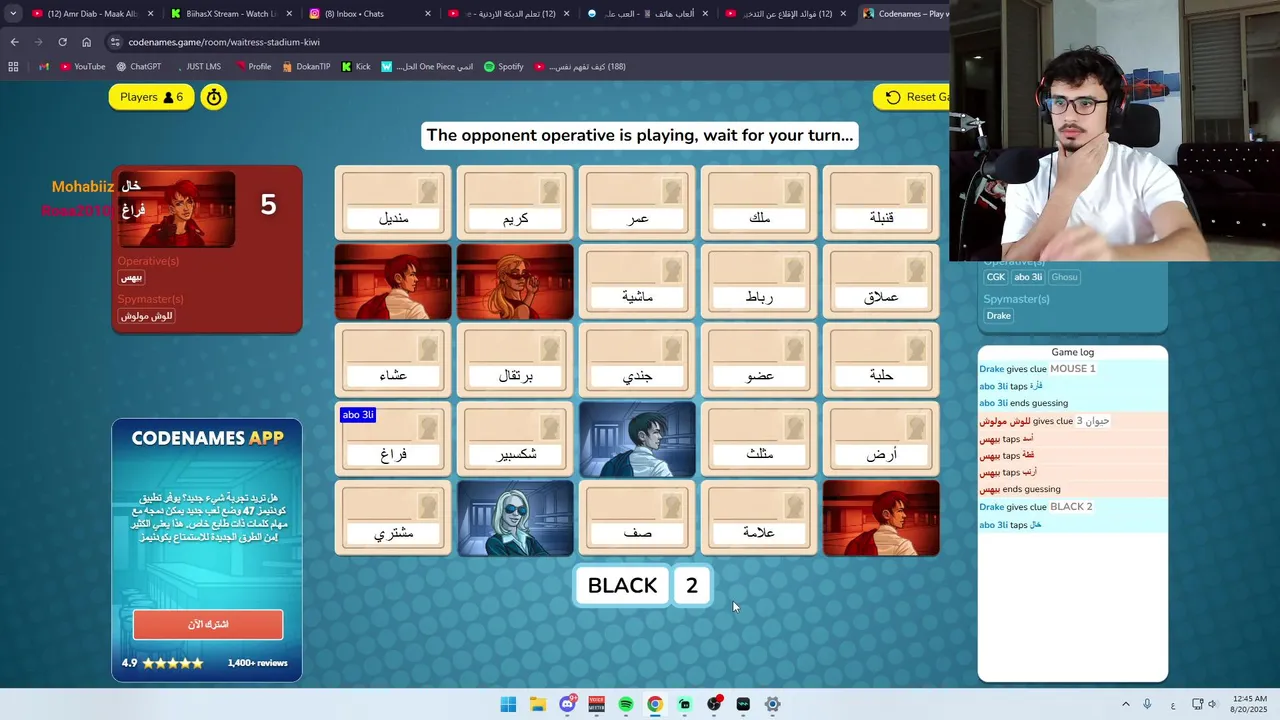Tap the word card أرض
Screen dimensions: 1280x720
coord(881,439)
